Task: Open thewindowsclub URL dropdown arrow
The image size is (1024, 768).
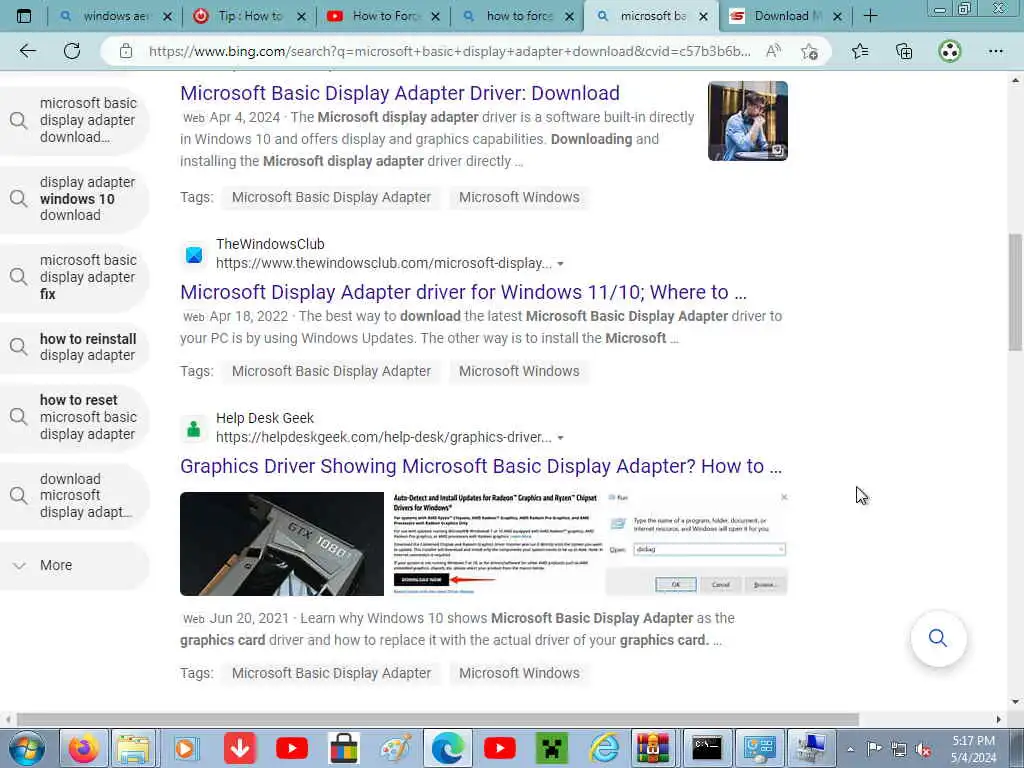Action: [x=560, y=264]
